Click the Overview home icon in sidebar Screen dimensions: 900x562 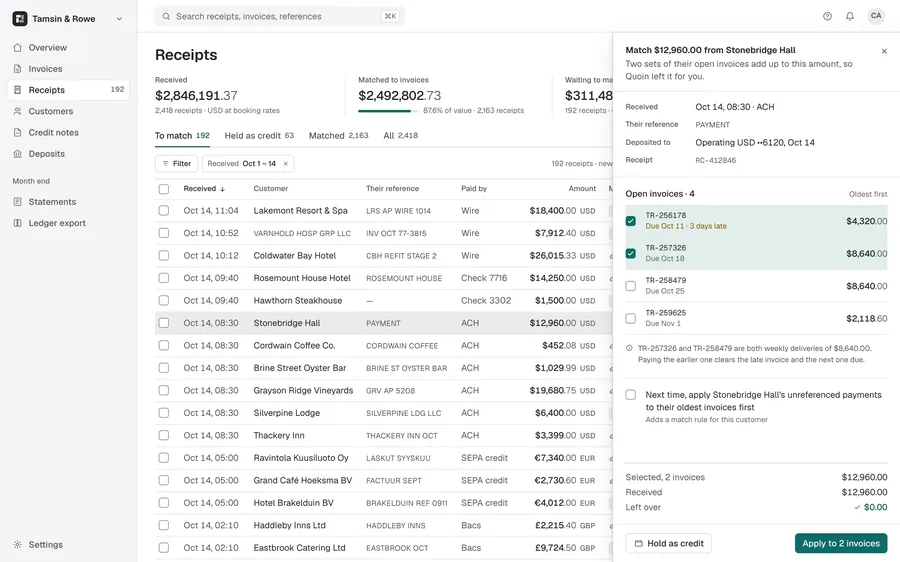(17, 48)
